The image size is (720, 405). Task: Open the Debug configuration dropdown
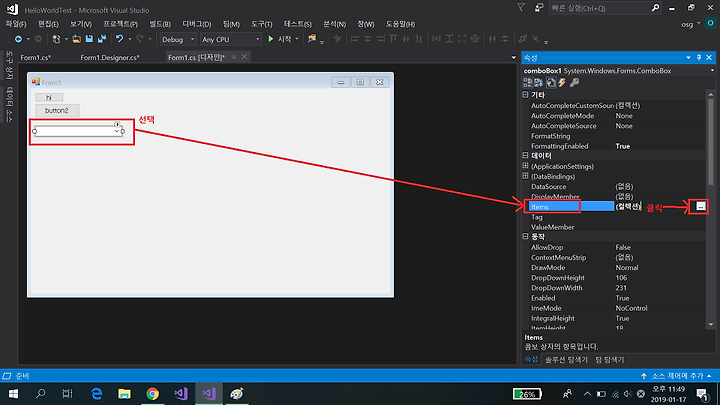tap(178, 39)
